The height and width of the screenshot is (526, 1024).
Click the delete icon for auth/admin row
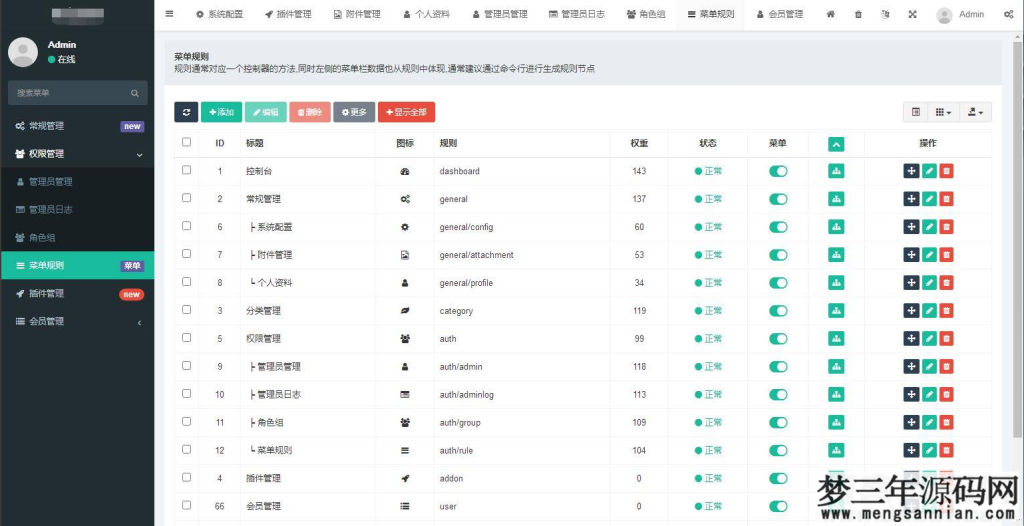(946, 367)
